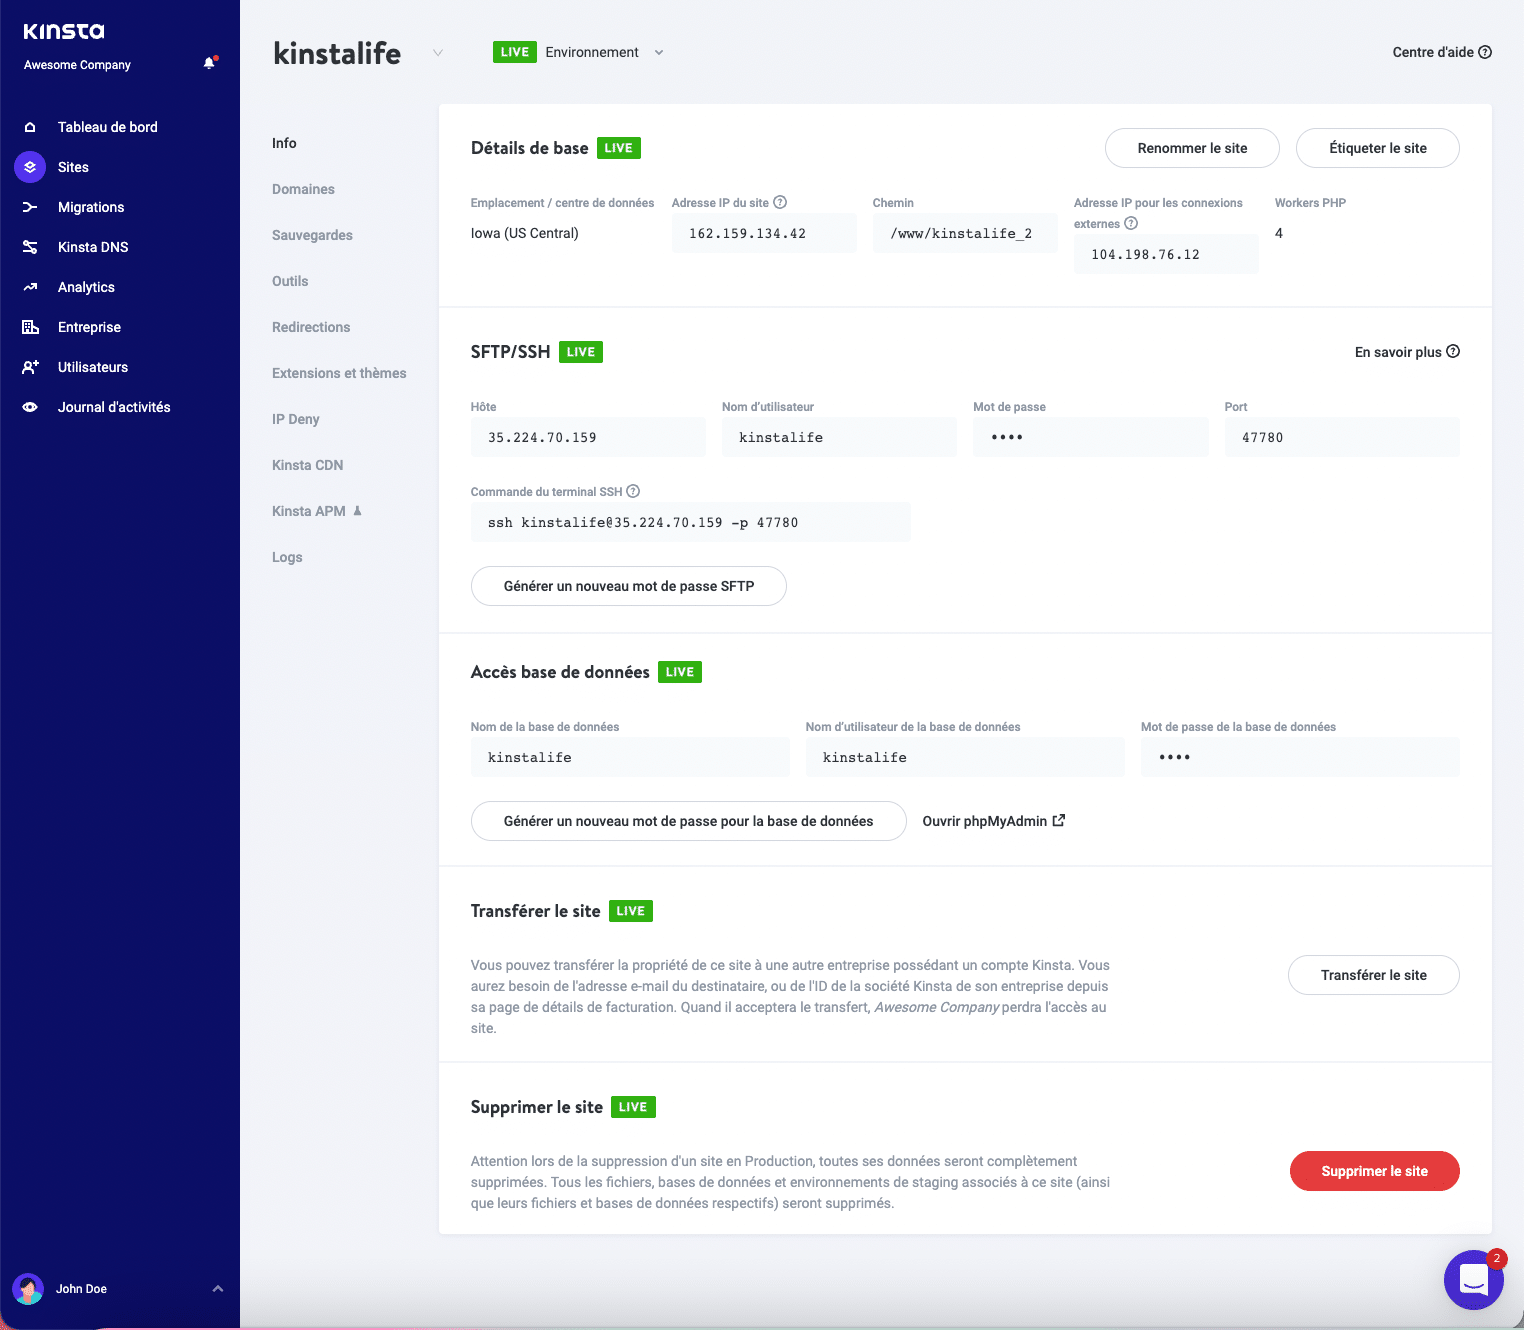Click the SFTP Hôte field 35.224.70.159
Screen dimensions: 1524x1330
[588, 437]
